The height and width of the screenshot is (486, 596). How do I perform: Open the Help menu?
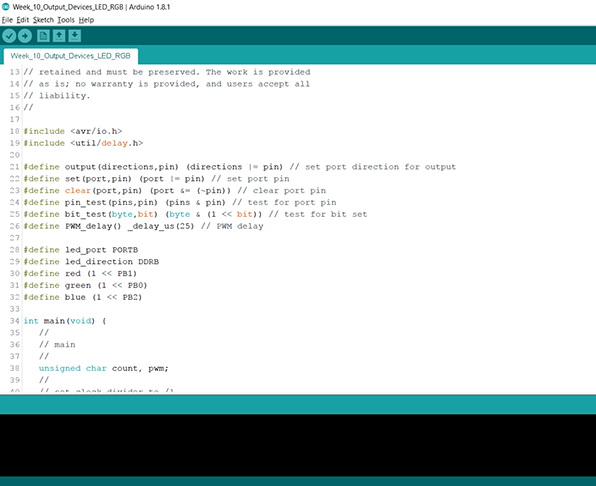pos(86,20)
